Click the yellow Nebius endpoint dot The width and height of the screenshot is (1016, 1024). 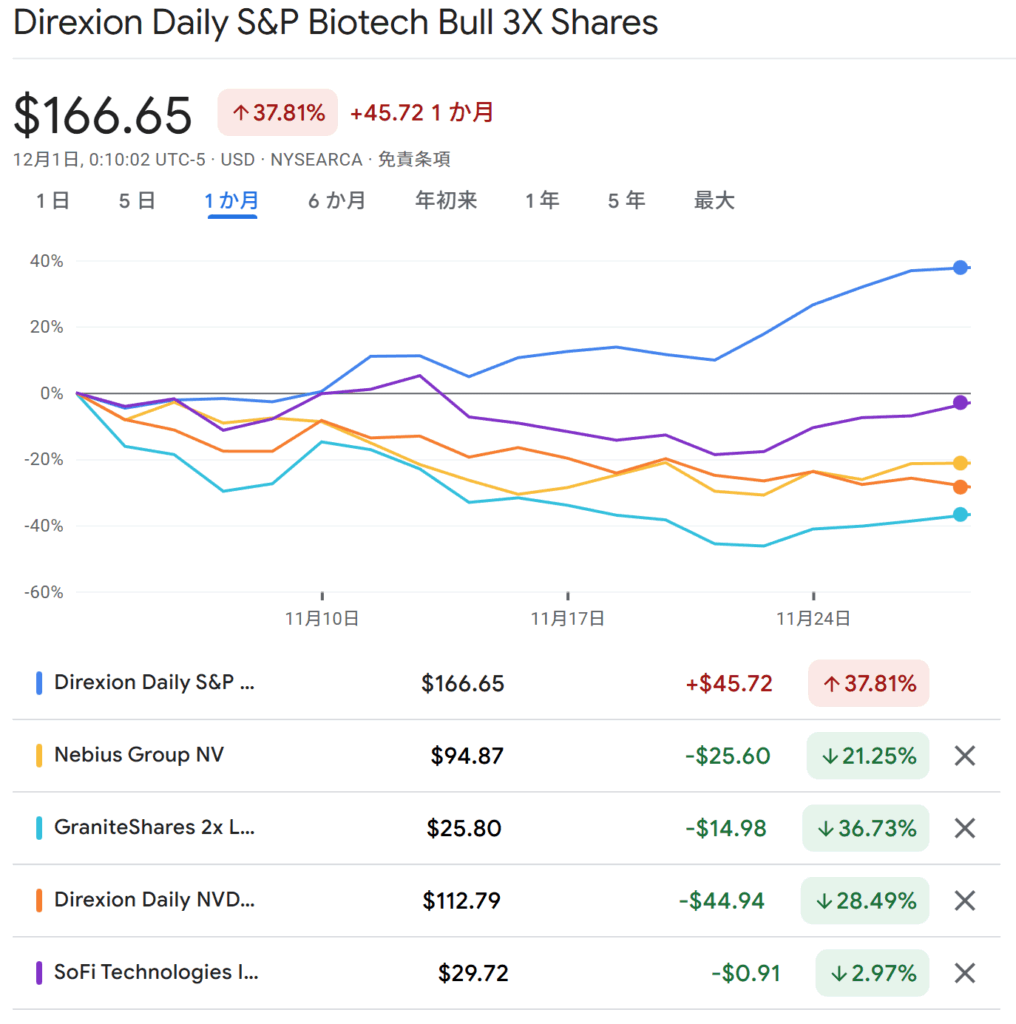(x=960, y=463)
